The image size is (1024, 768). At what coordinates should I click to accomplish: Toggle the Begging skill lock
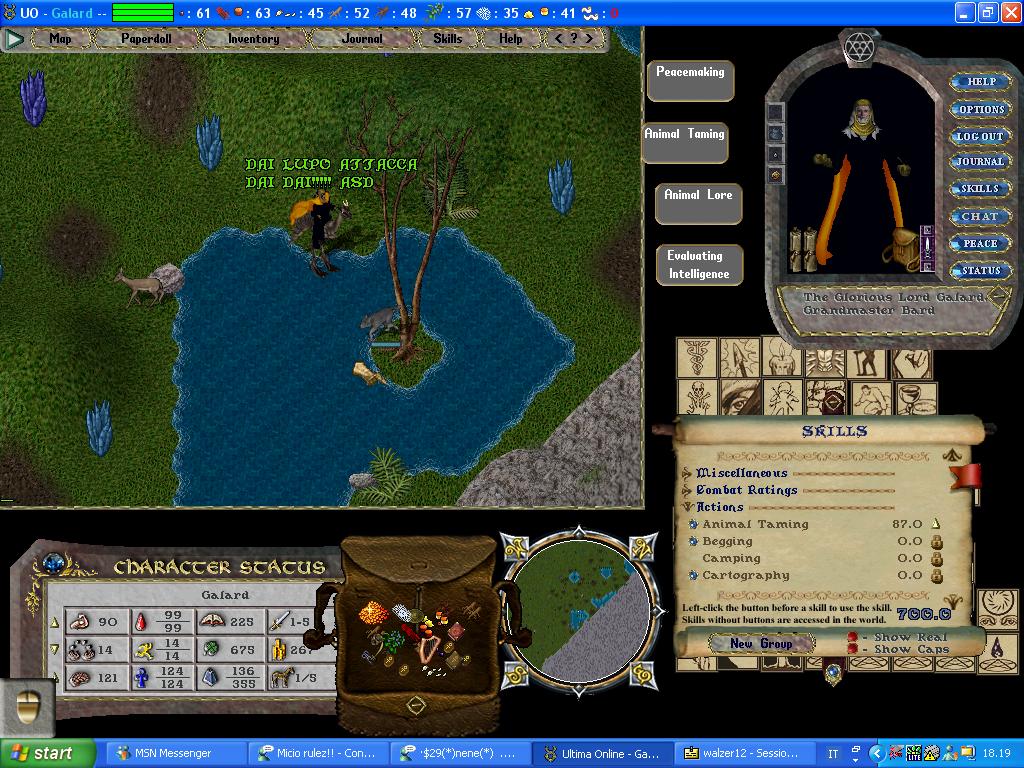(936, 541)
